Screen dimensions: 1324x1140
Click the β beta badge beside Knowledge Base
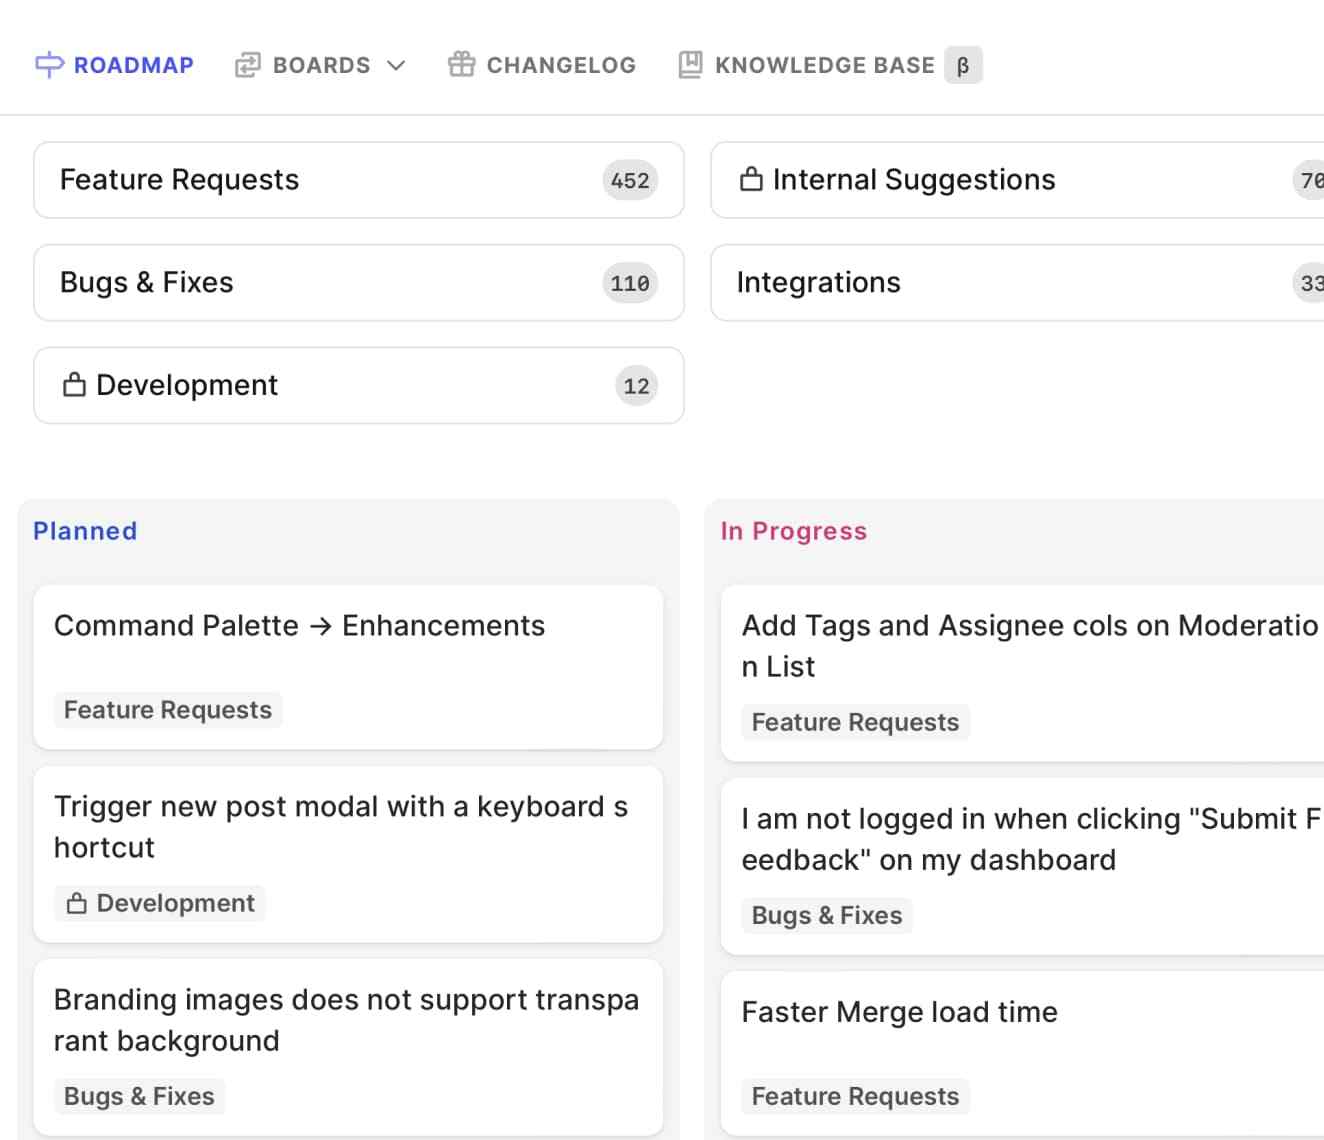click(x=963, y=64)
